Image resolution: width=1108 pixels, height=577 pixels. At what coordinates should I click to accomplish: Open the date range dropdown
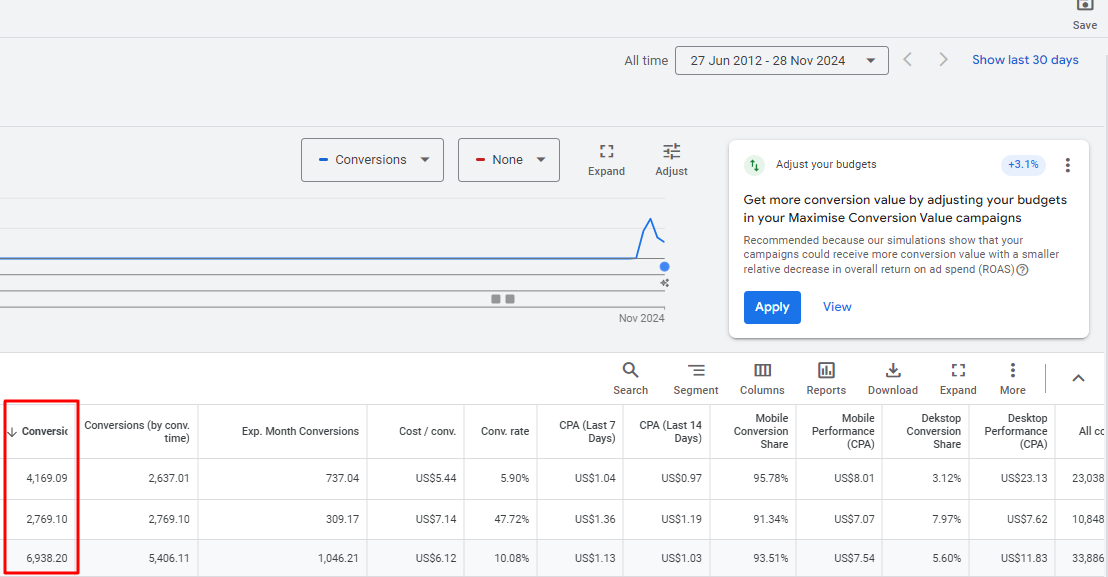click(782, 61)
